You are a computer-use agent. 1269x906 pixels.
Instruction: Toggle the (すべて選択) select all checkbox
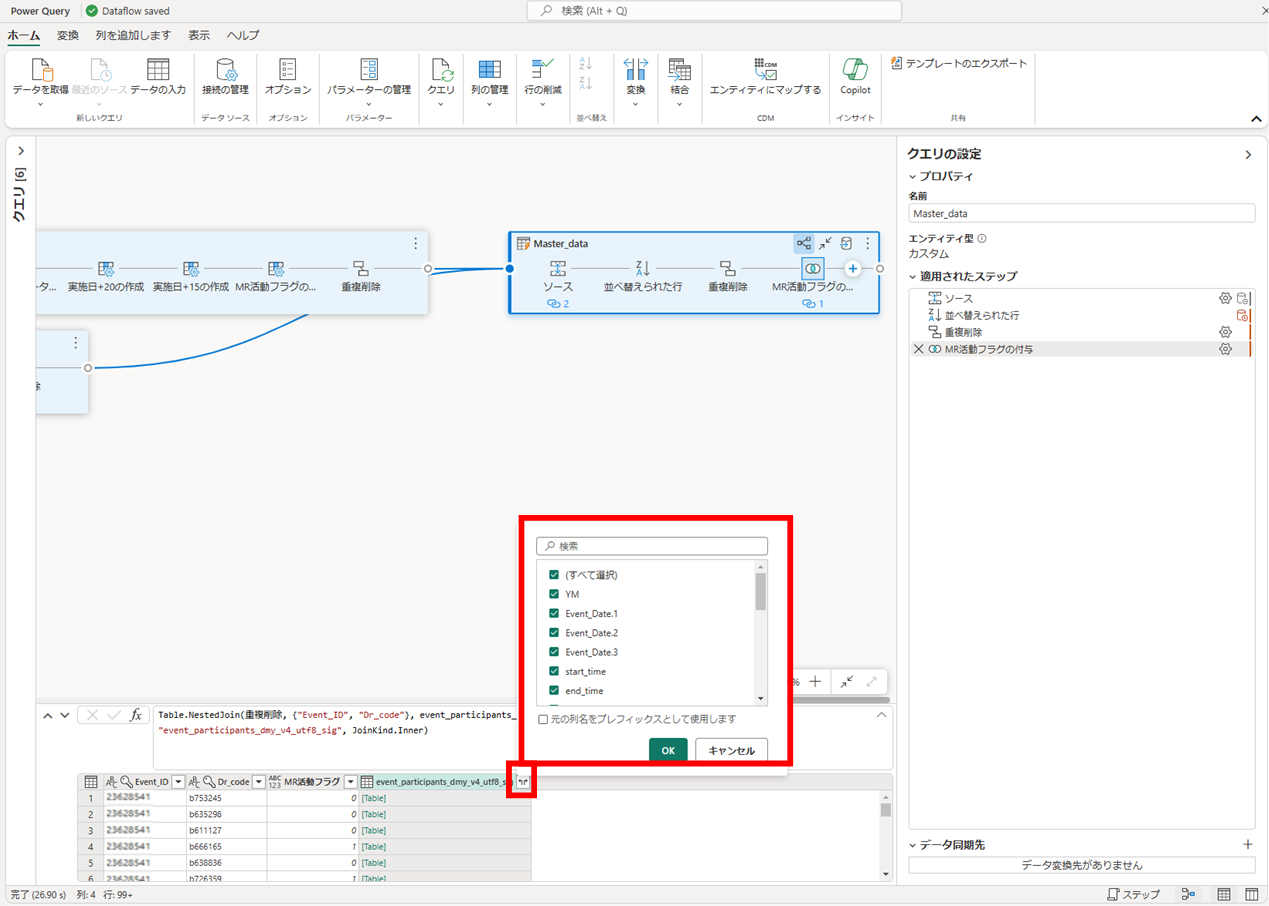tap(554, 575)
